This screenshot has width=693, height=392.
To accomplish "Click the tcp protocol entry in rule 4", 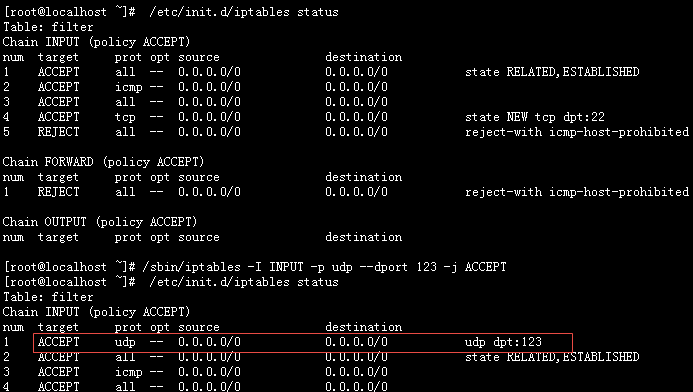I will [x=125, y=118].
